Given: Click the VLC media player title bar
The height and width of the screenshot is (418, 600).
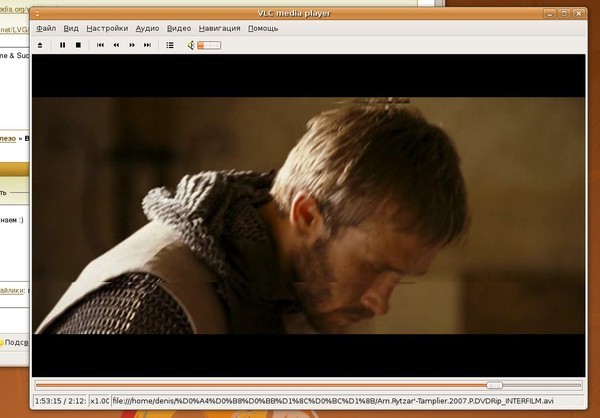Looking at the screenshot, I should (294, 13).
